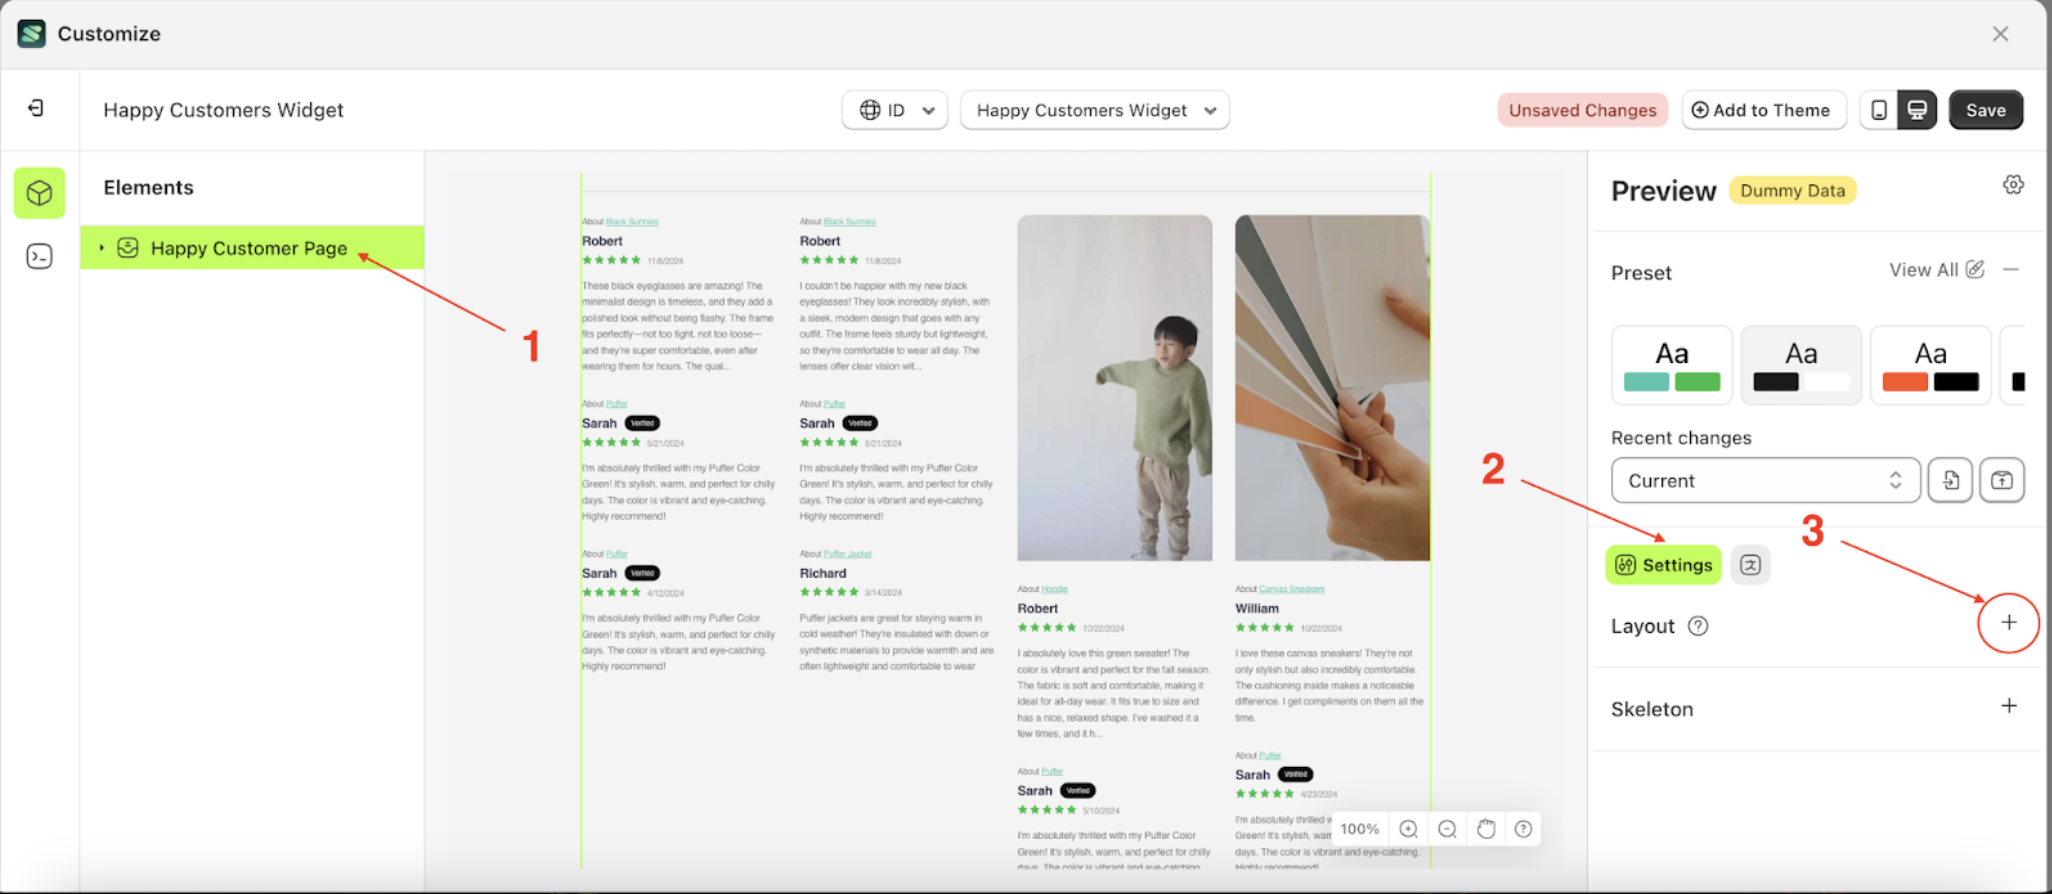The image size is (2052, 894).
Task: Click the Save button
Action: tap(1986, 110)
